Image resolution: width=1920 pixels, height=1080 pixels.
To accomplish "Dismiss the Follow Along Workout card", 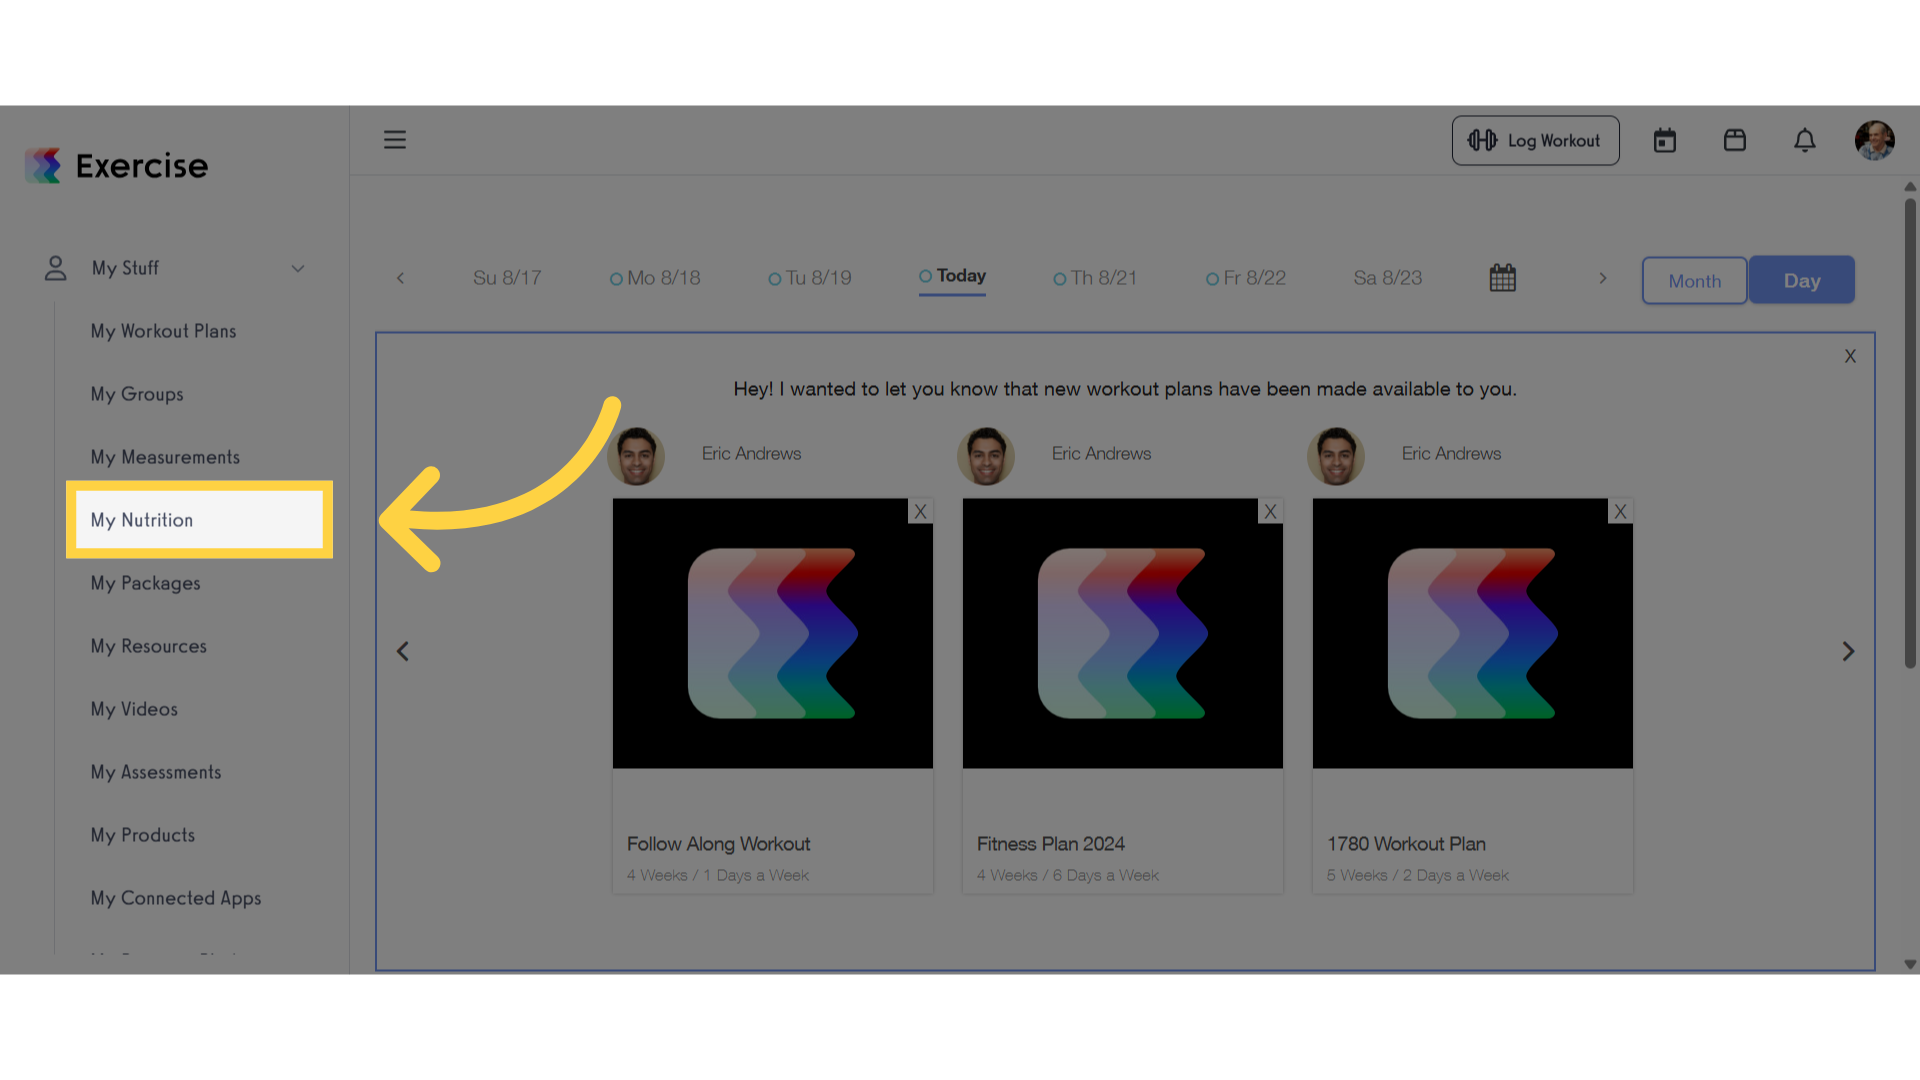I will 921,512.
